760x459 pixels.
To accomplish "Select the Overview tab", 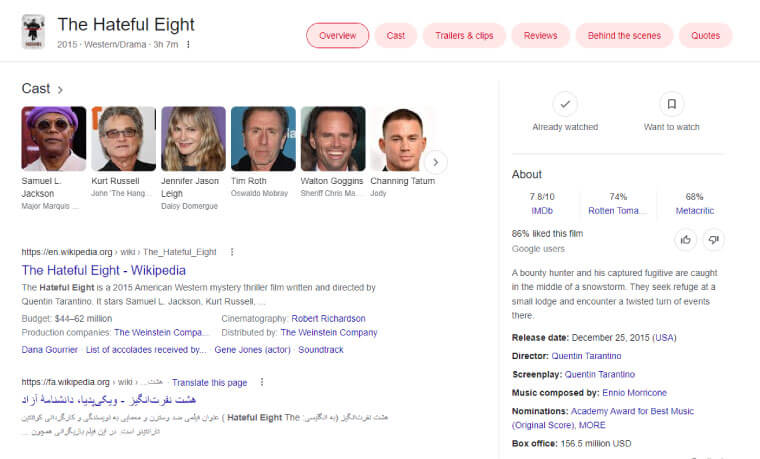I will 337,35.
